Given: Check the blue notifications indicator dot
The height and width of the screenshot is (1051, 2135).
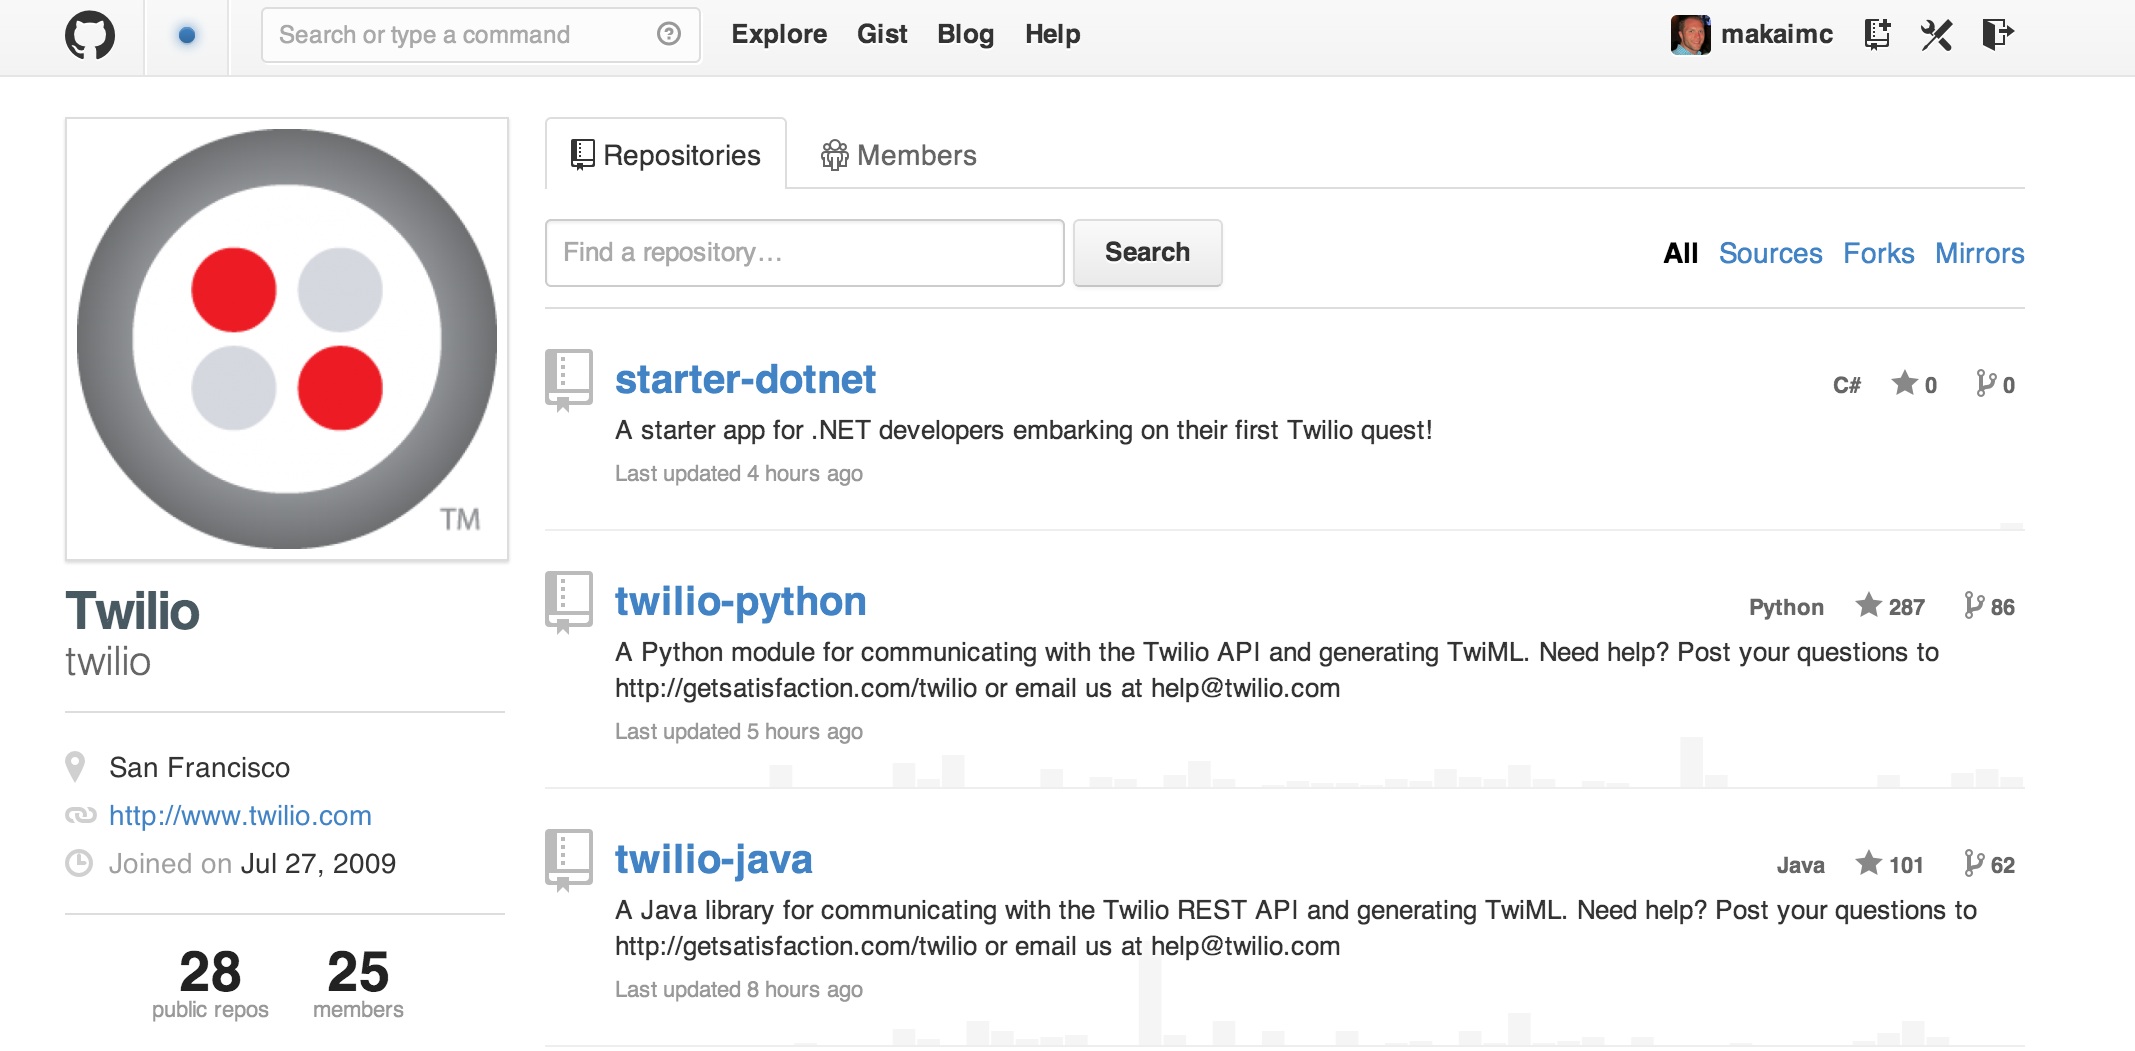Looking at the screenshot, I should coord(186,36).
